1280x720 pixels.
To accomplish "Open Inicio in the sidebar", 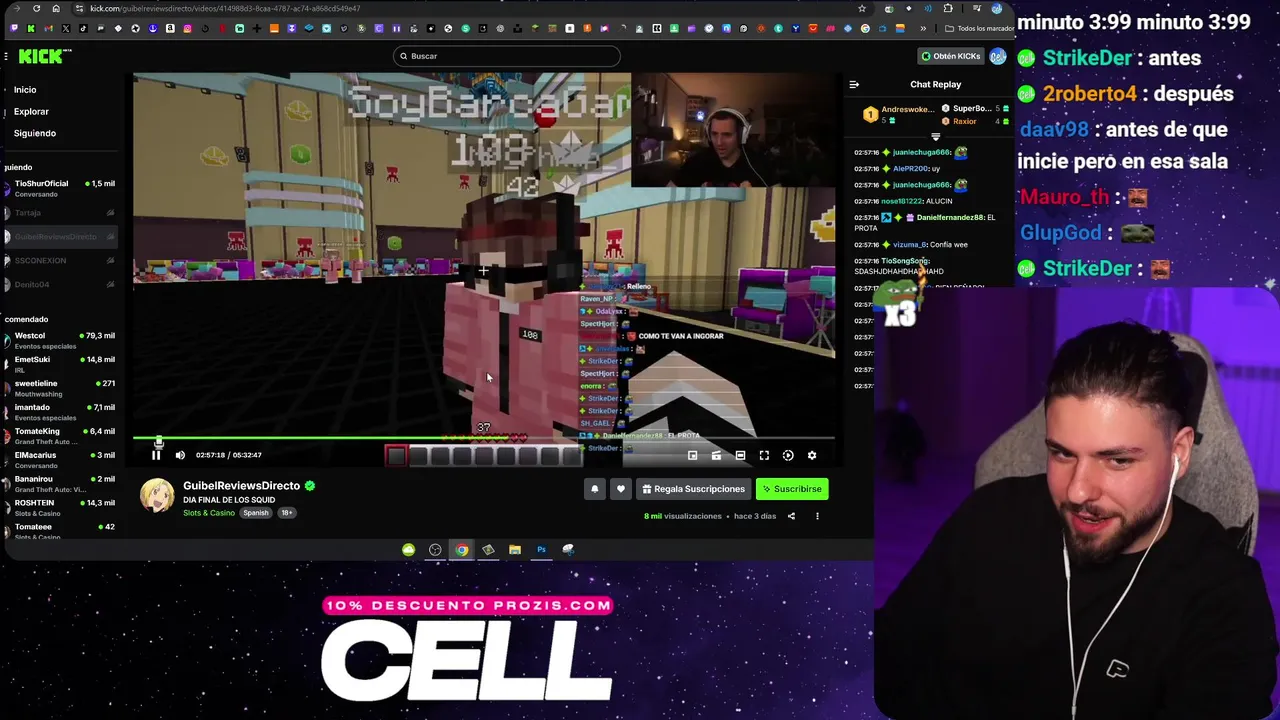I will click(x=25, y=90).
